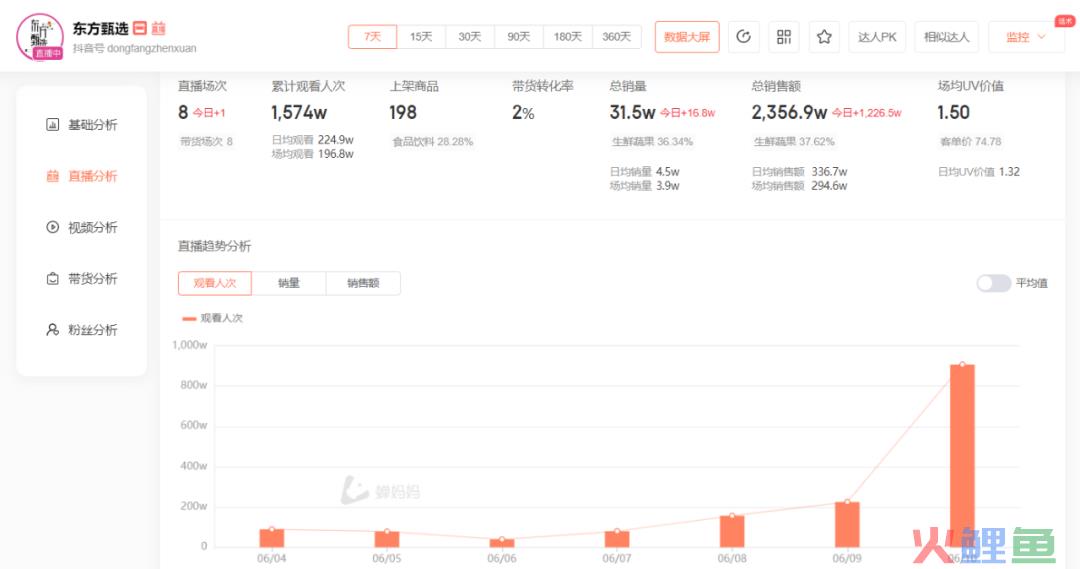Select the 360天 time range

(616, 37)
